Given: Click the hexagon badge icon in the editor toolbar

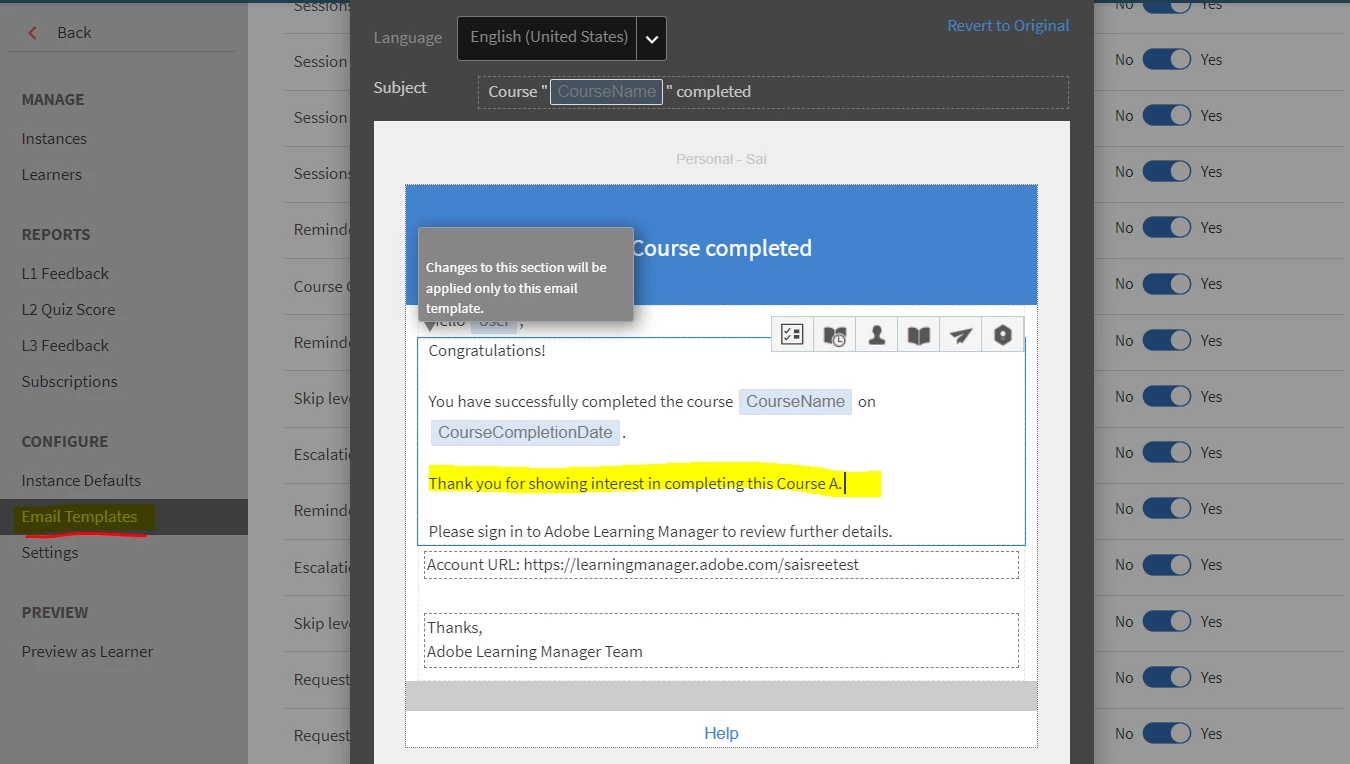Looking at the screenshot, I should coord(1003,335).
